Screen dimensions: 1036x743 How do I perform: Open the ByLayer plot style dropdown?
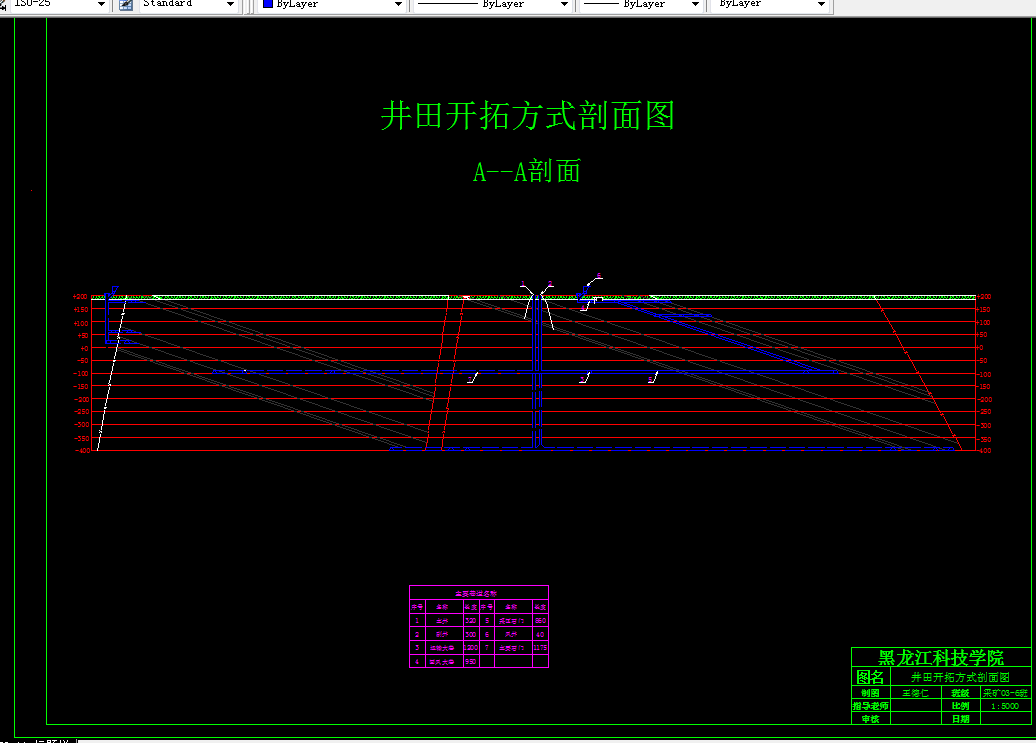tap(821, 4)
